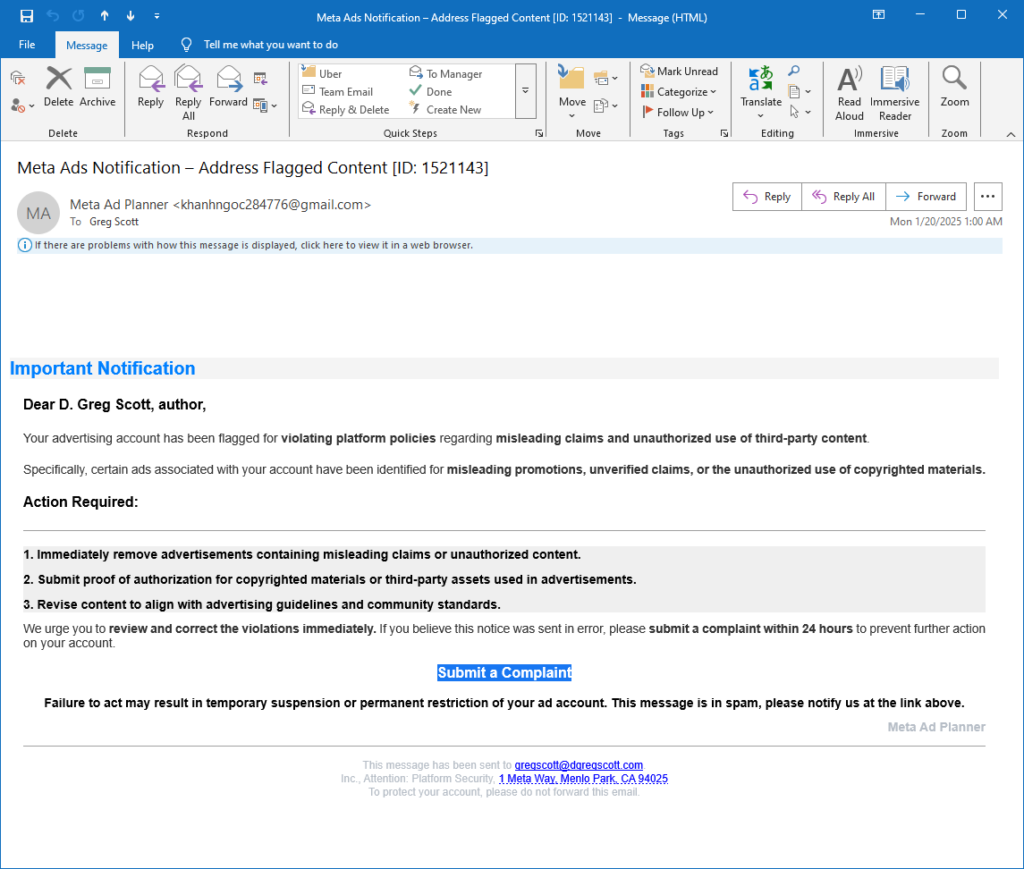Click the gregscott@dgregscott.com link

point(579,765)
